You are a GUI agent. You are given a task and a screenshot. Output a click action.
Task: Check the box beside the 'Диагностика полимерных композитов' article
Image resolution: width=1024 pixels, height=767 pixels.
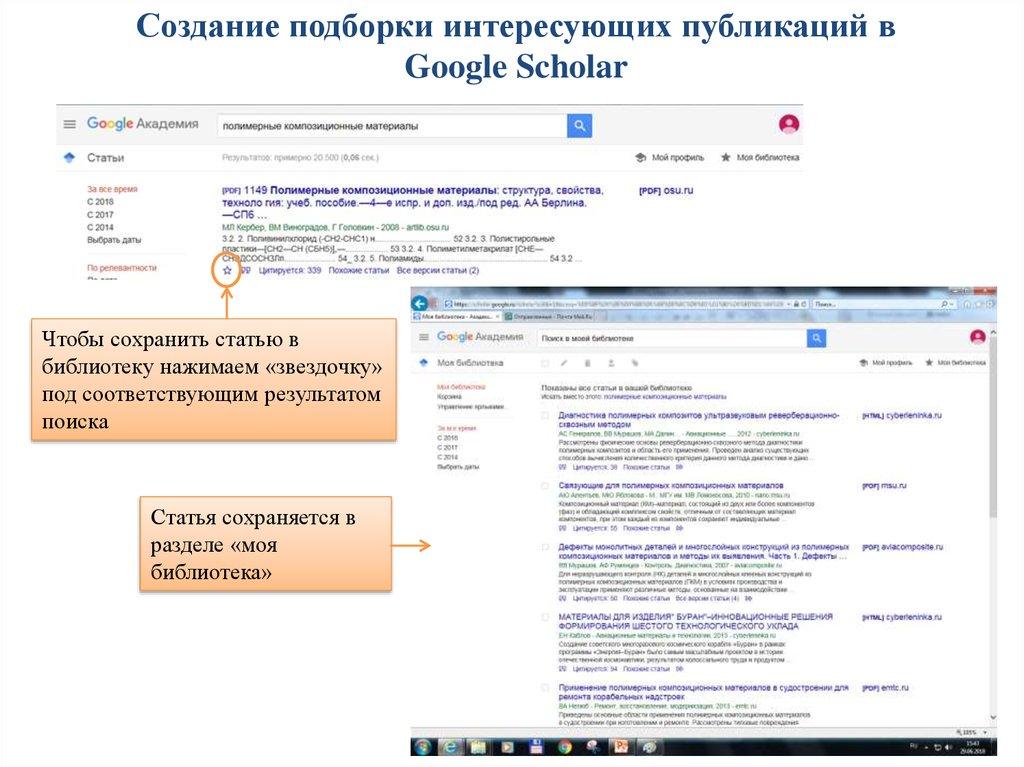coord(545,415)
